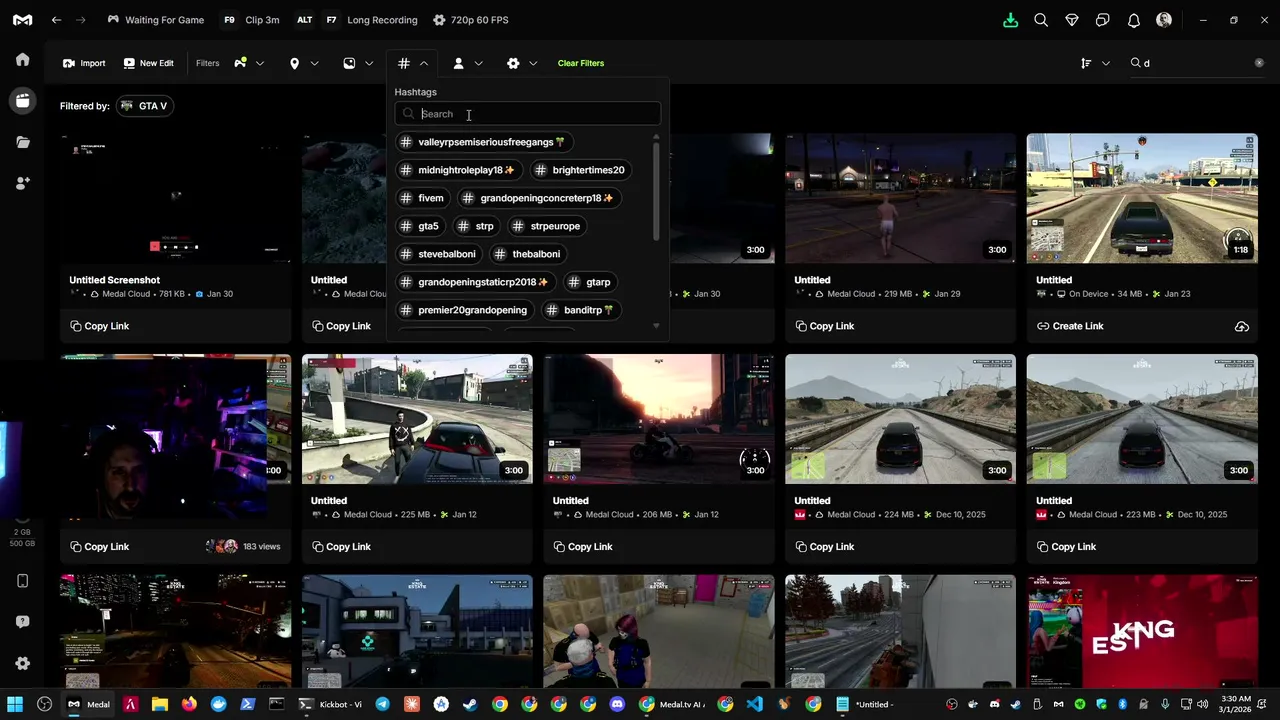The width and height of the screenshot is (1280, 720).
Task: Select the brightertimes20 hashtag
Action: 580,170
